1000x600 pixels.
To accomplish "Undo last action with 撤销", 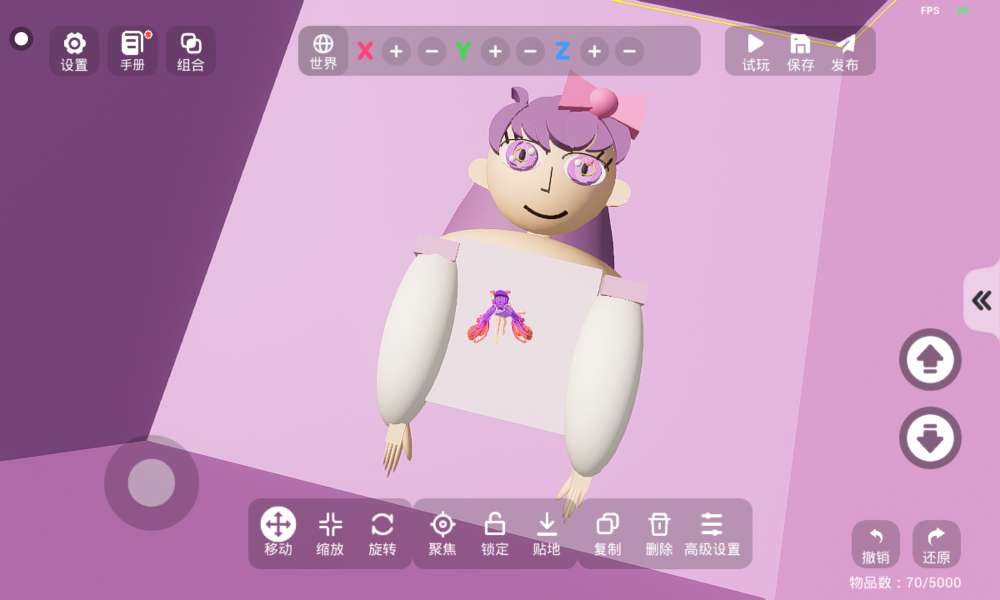I will coord(876,544).
